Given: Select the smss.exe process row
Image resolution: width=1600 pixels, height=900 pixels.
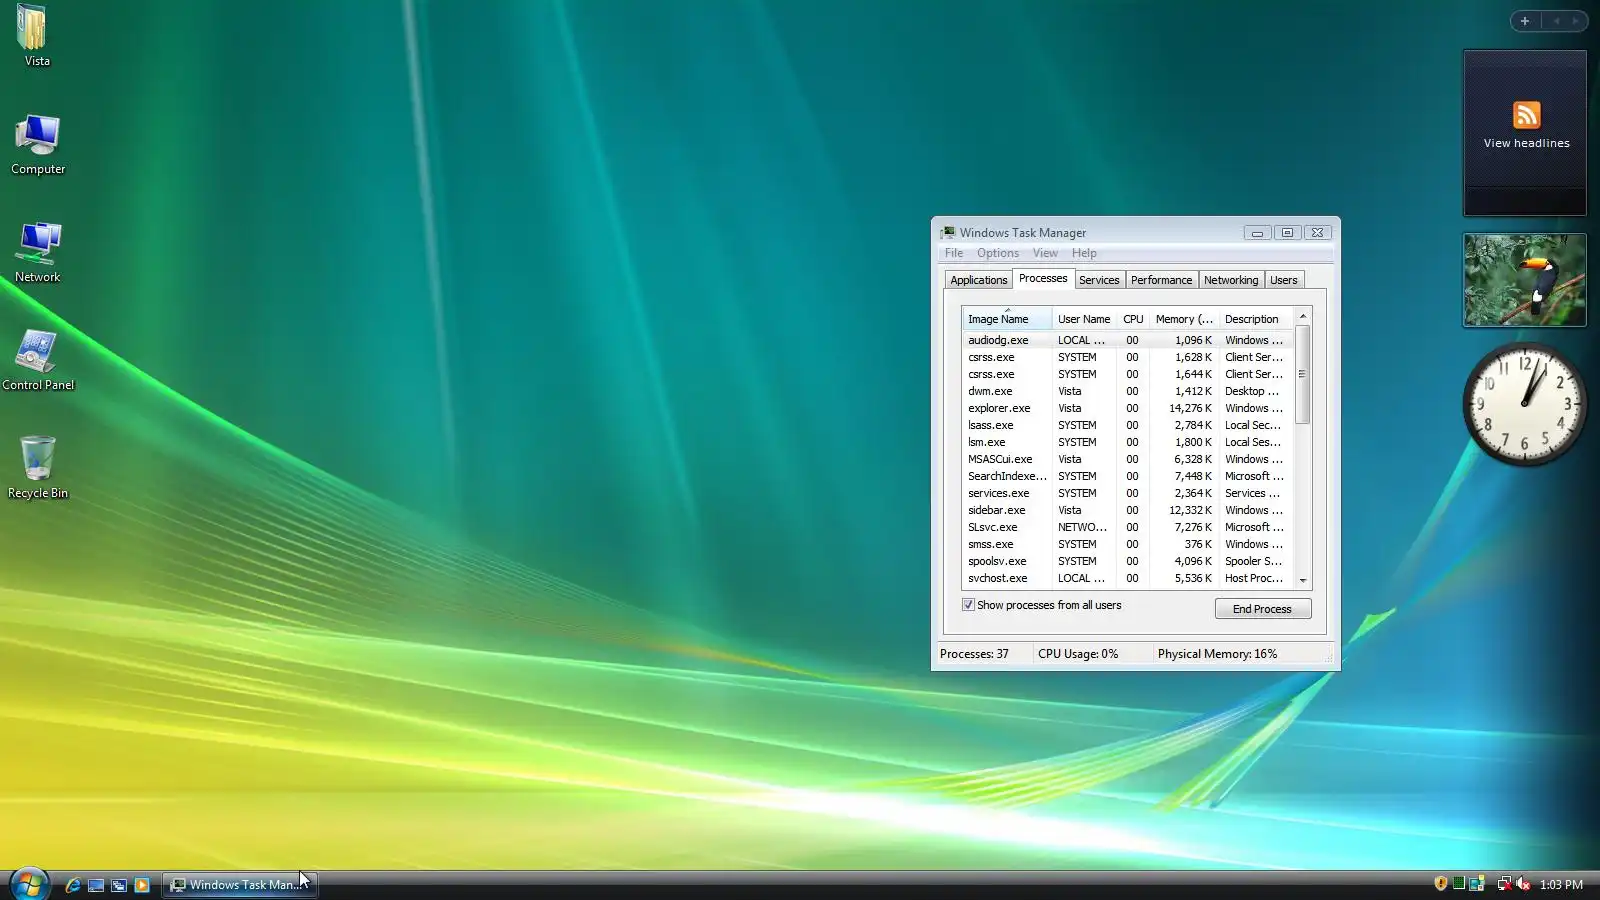Looking at the screenshot, I should point(1128,544).
